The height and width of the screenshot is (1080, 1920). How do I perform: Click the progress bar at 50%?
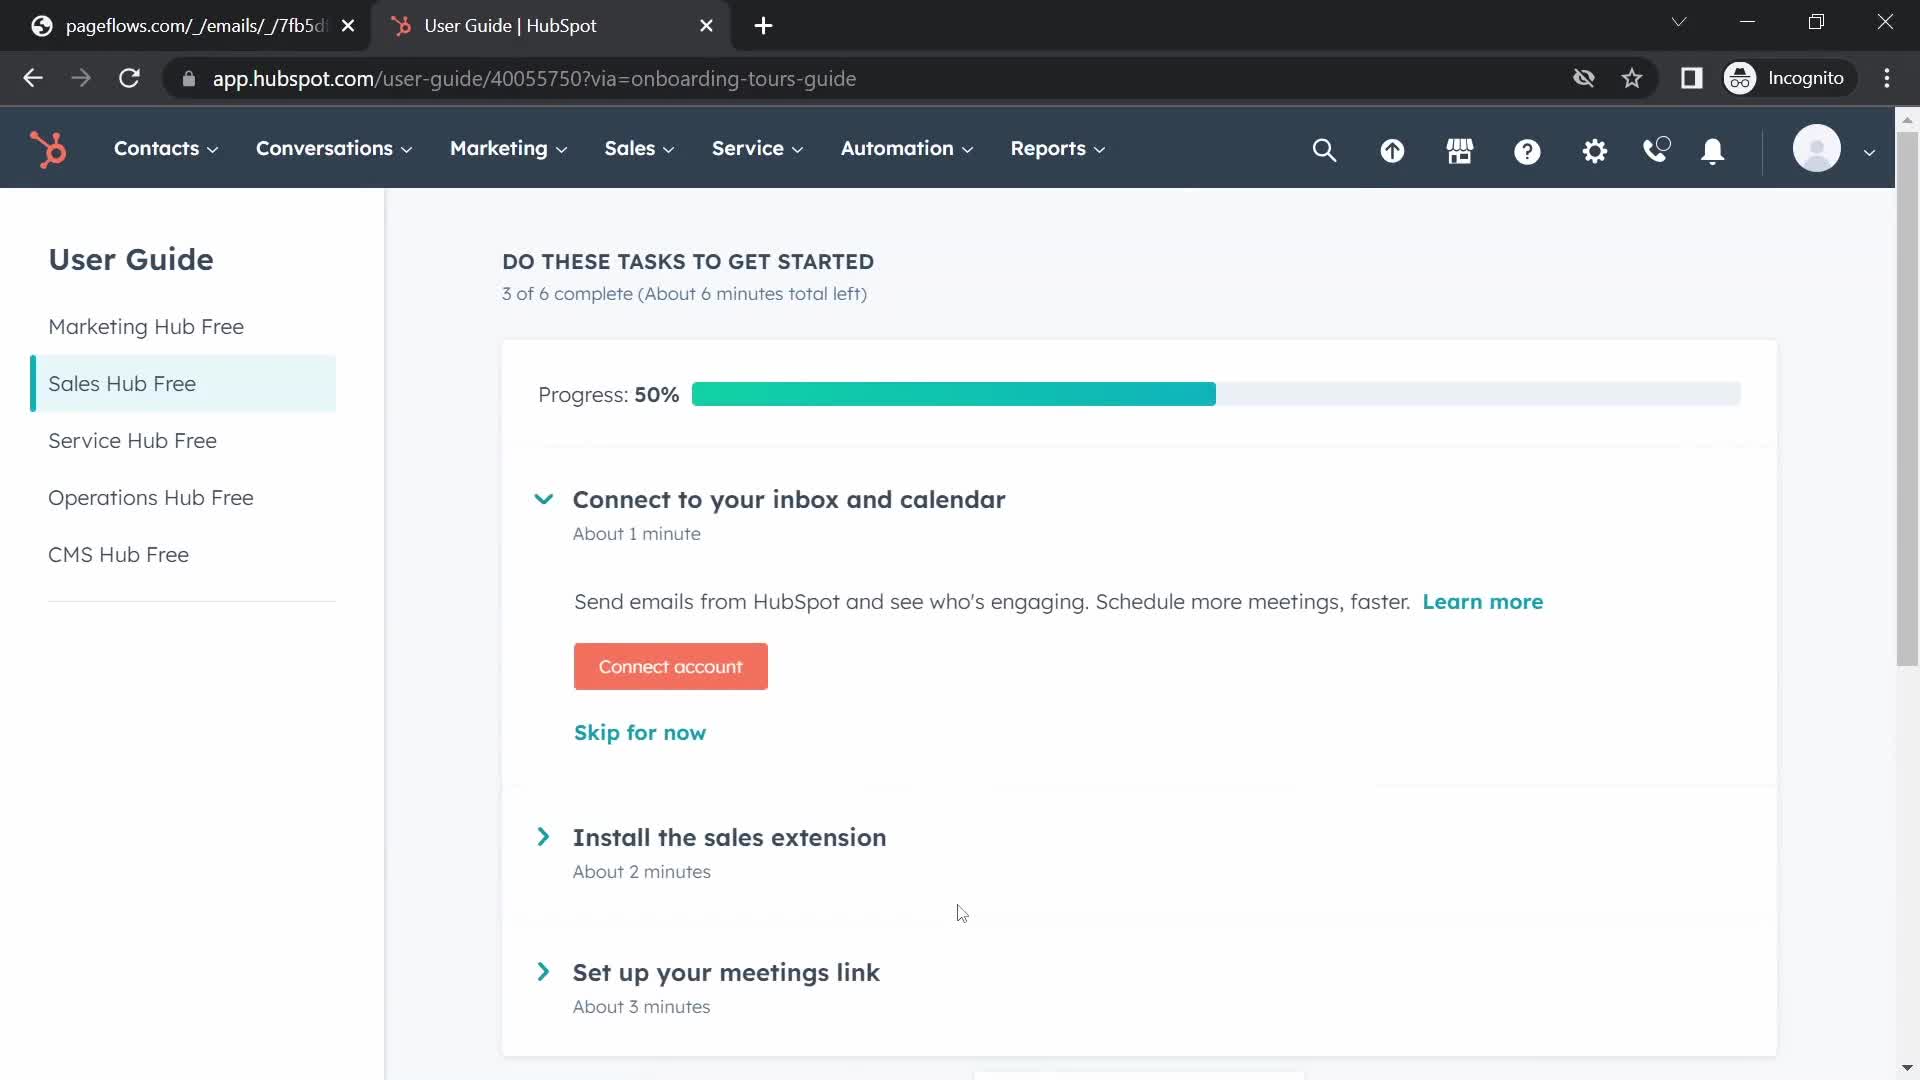[x=1216, y=394]
